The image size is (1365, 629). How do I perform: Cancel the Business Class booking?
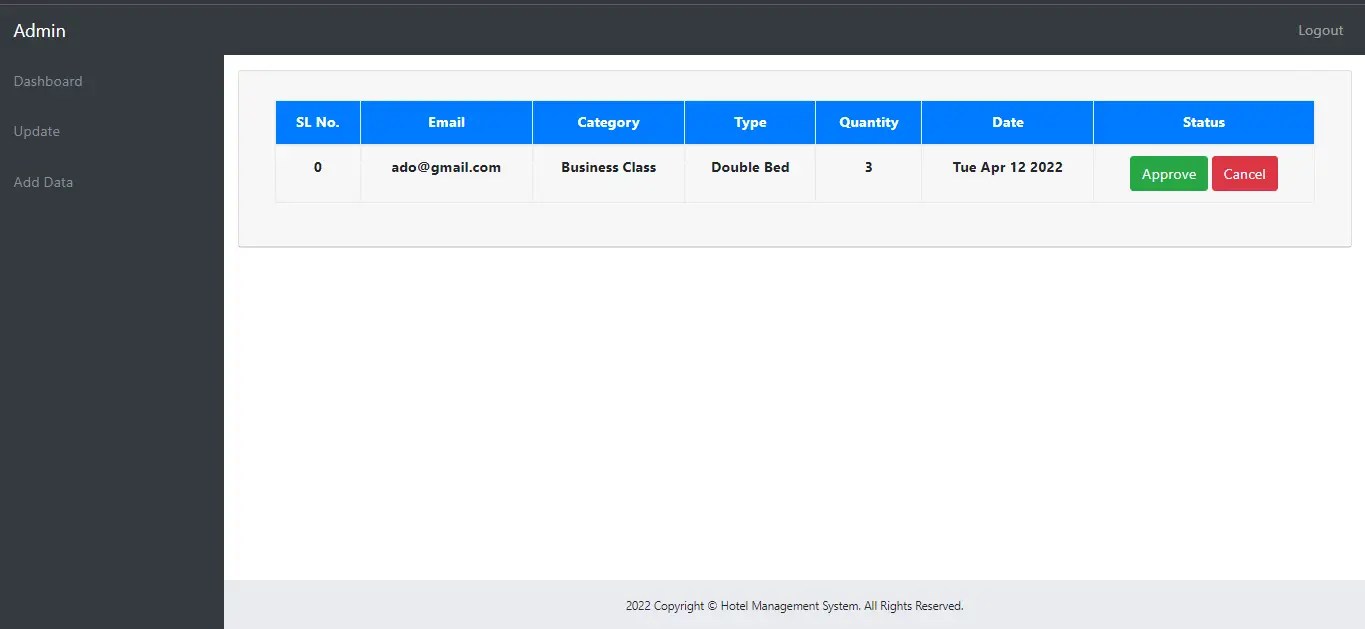pos(1245,173)
